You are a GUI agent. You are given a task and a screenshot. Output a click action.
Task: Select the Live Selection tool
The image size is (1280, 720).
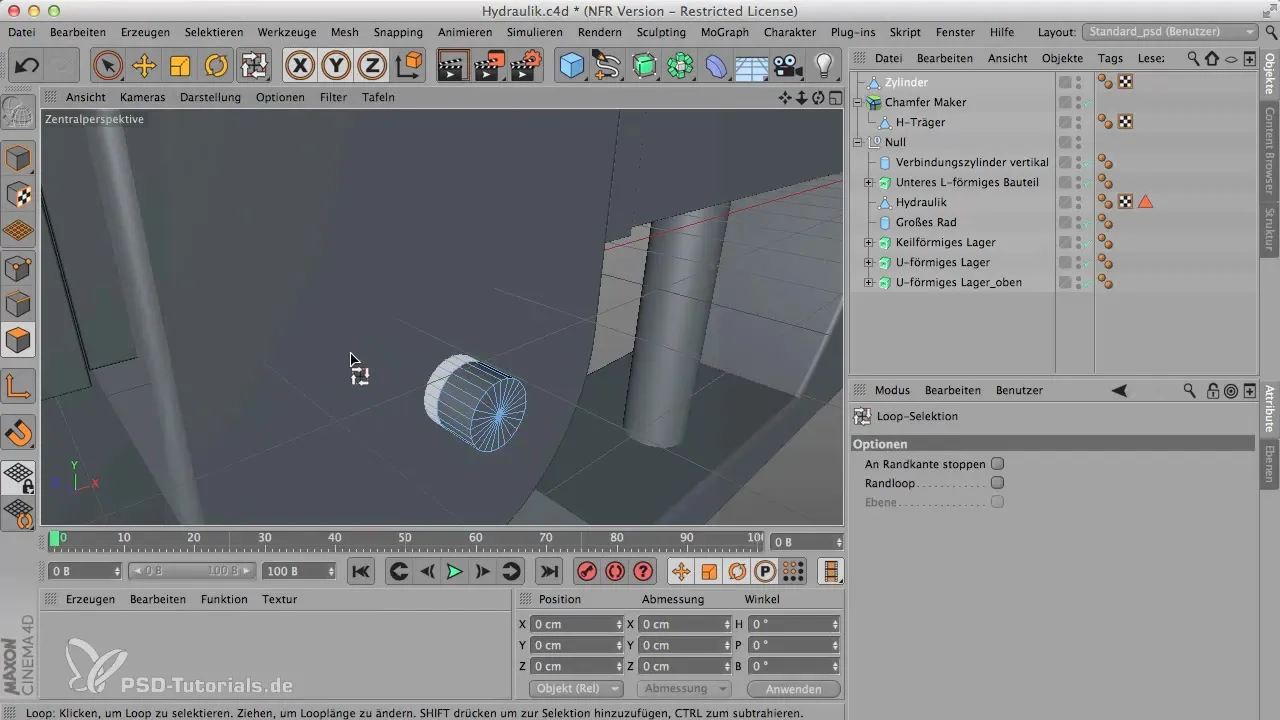pyautogui.click(x=108, y=67)
